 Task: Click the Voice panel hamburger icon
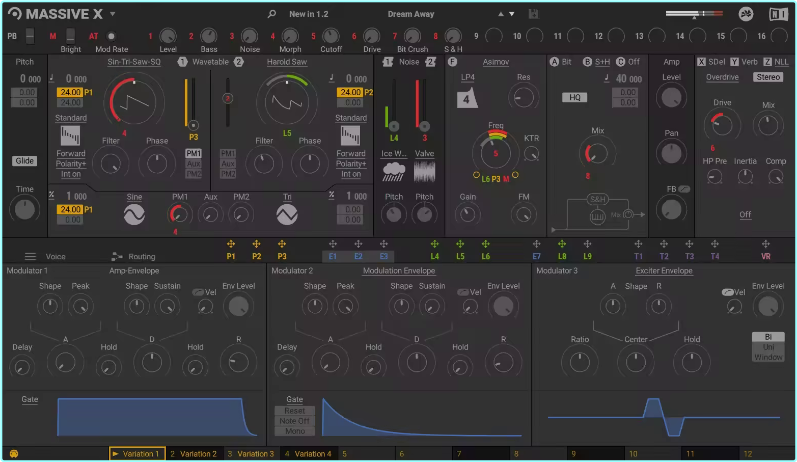(x=30, y=256)
